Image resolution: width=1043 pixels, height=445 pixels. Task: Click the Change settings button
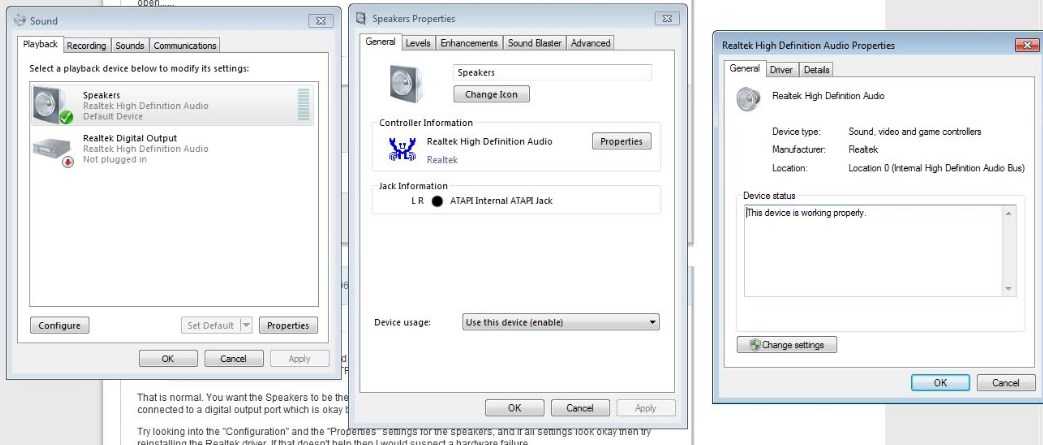click(787, 345)
